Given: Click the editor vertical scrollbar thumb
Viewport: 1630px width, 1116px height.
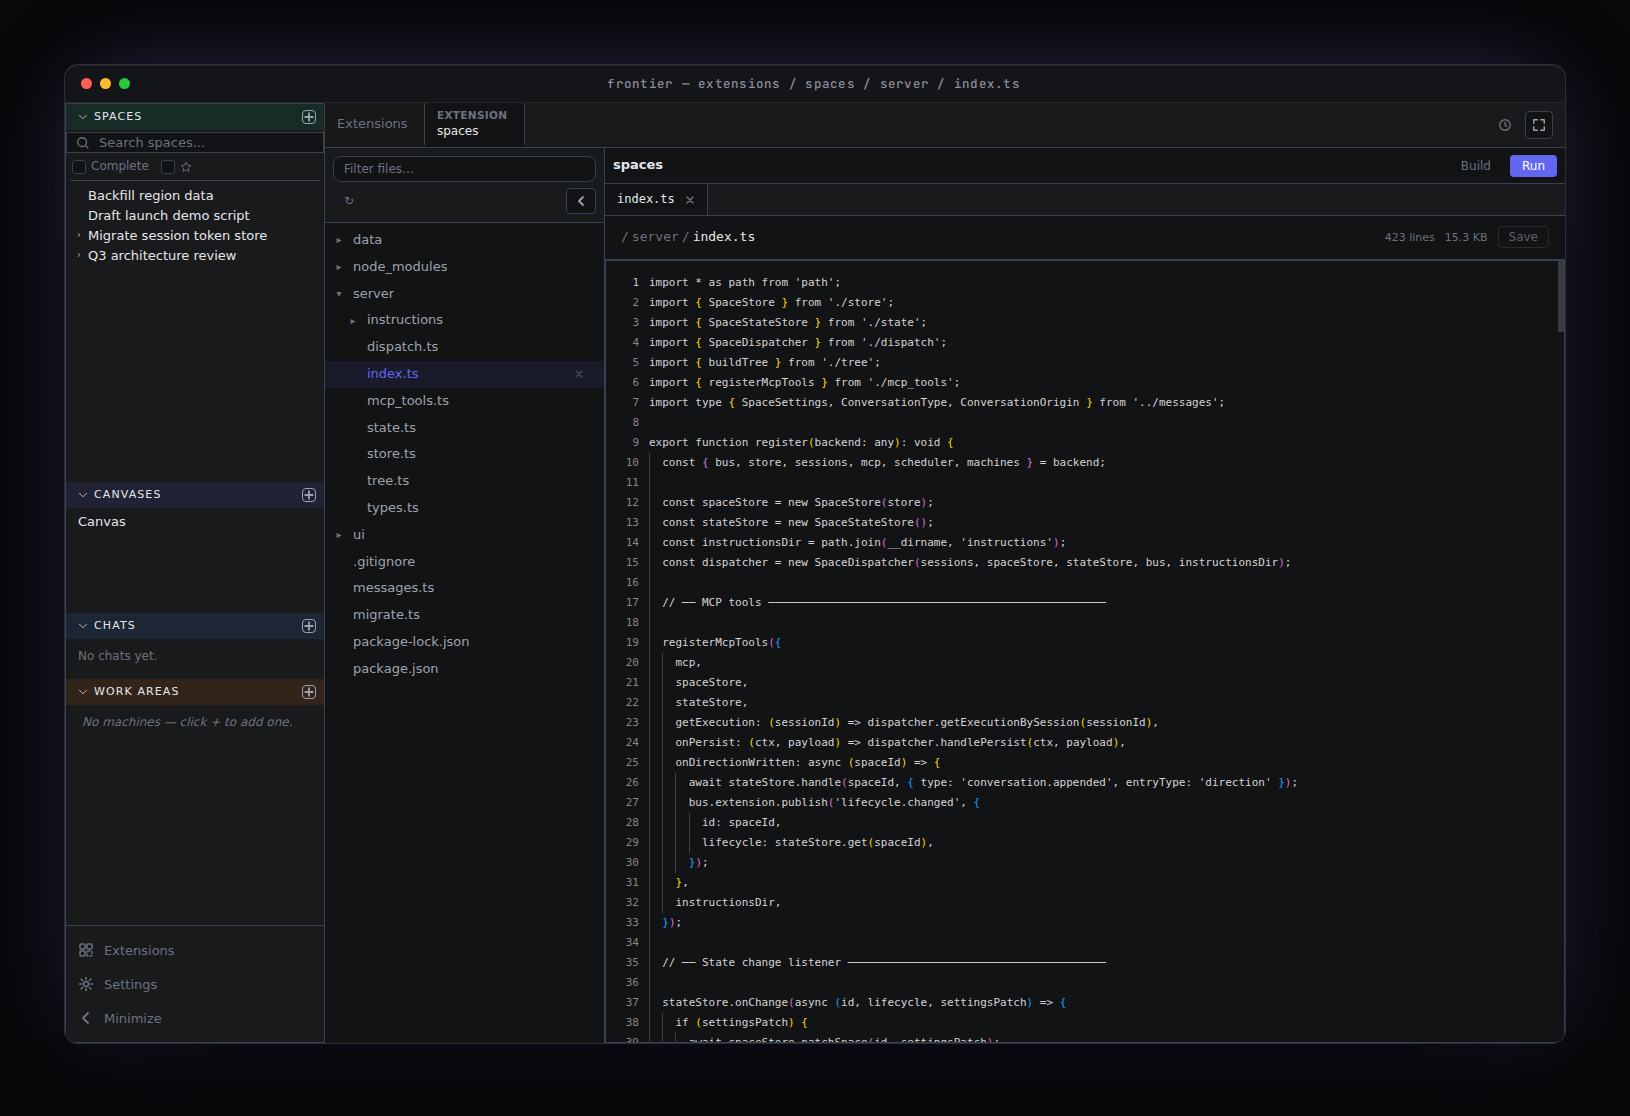Looking at the screenshot, I should coord(1560,297).
